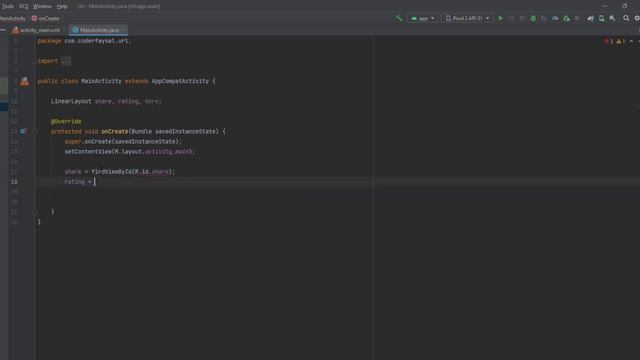Image resolution: width=640 pixels, height=360 pixels.
Task: Minimize the Android Studio window
Action: [605, 6]
